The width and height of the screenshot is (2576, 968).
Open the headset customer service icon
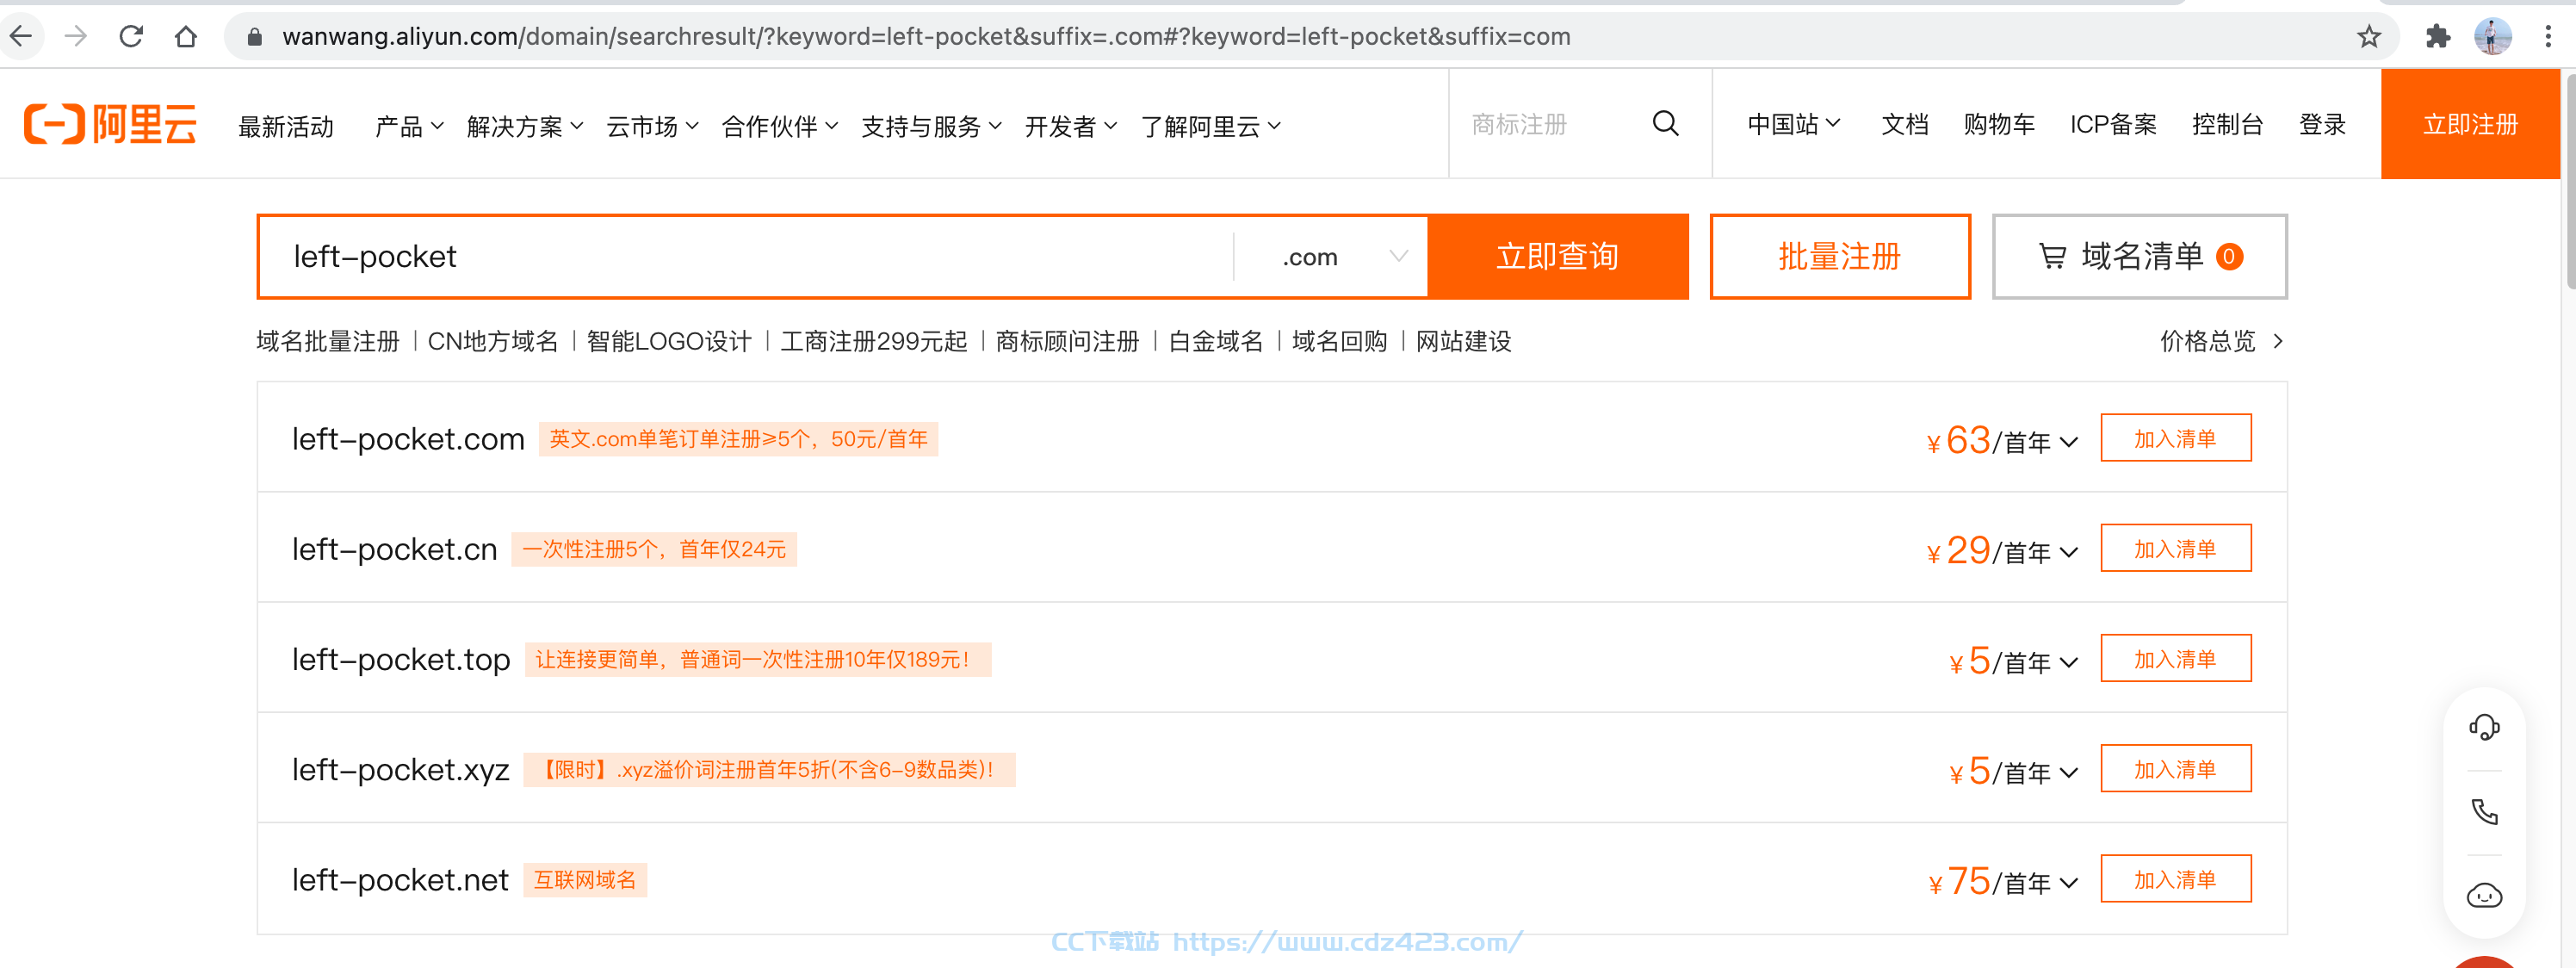click(x=2484, y=727)
